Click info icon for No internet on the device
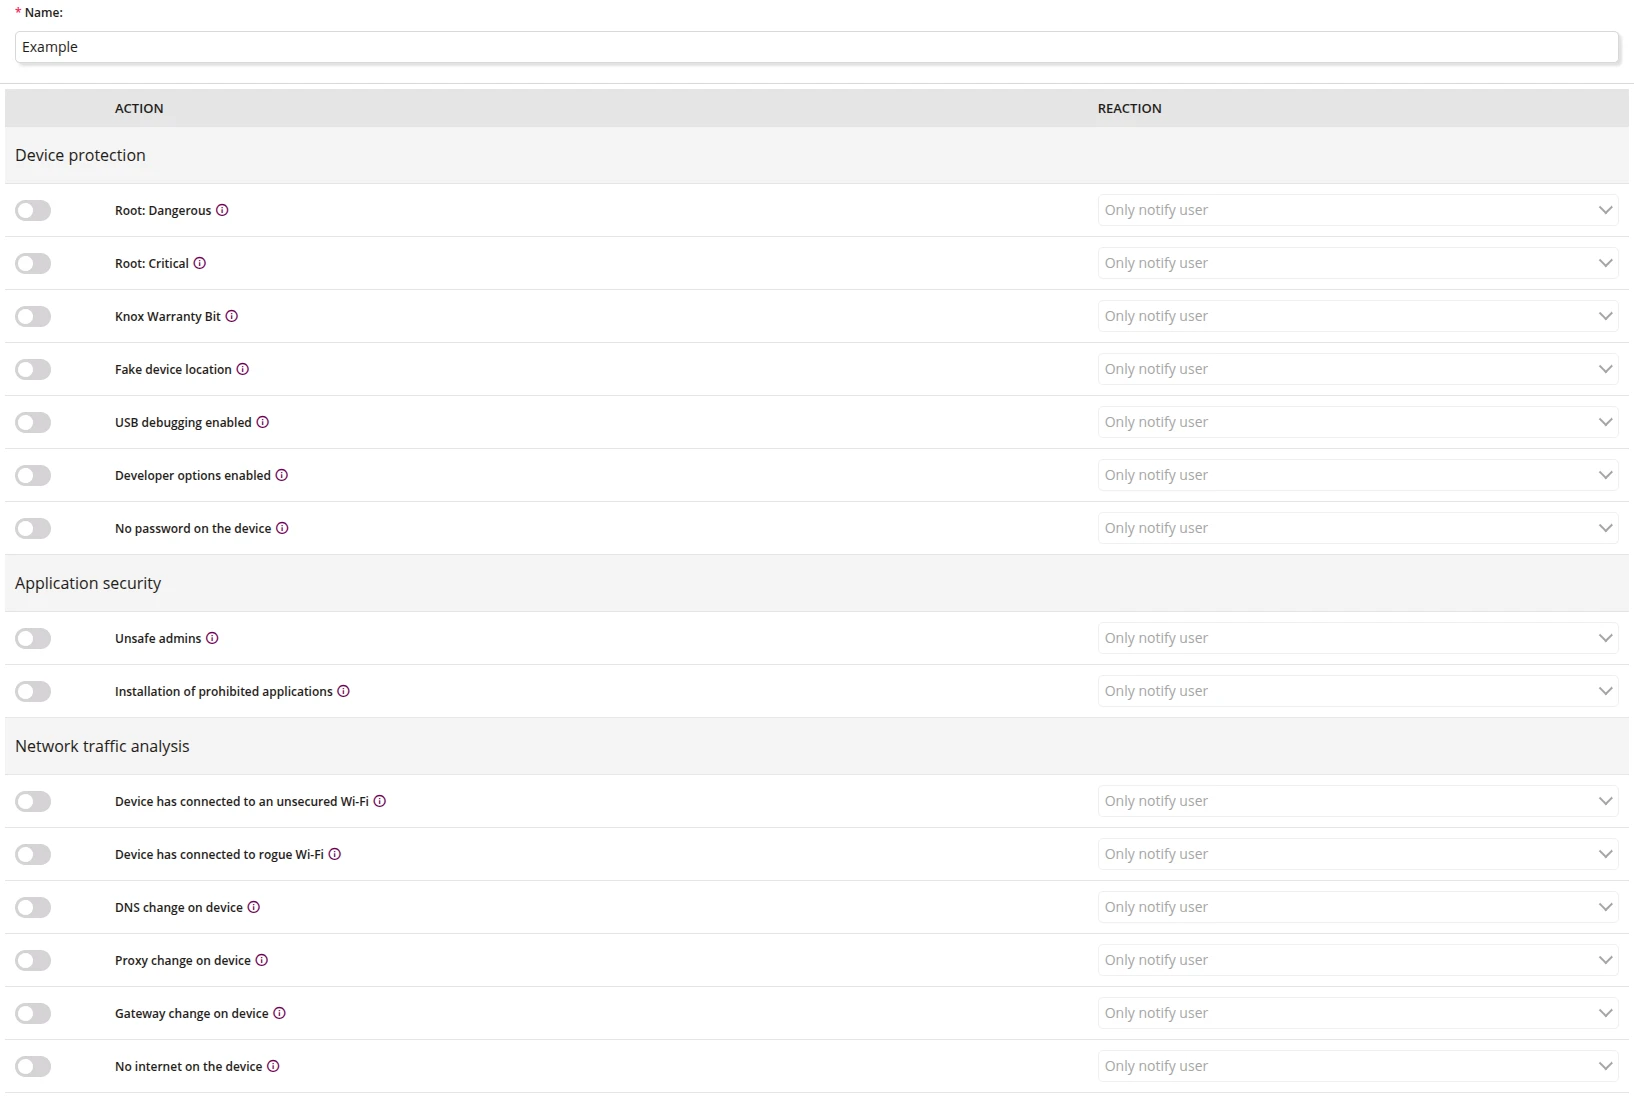 pos(274,1066)
